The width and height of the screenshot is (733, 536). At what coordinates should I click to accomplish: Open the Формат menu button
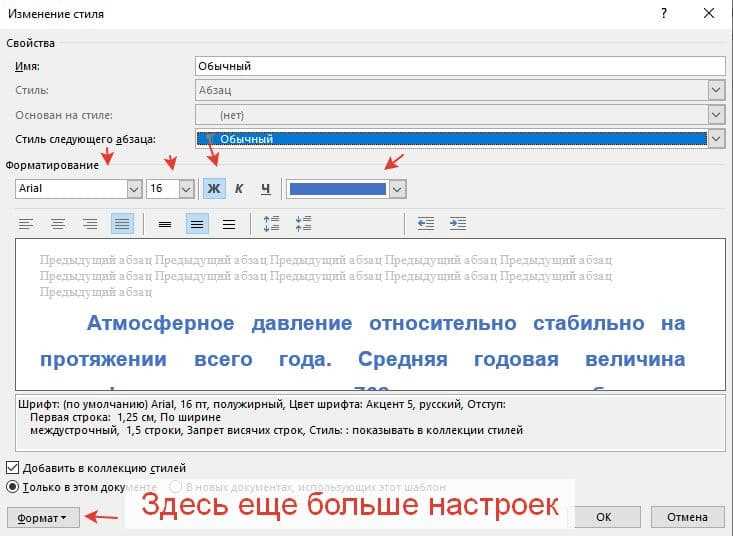coord(43,518)
